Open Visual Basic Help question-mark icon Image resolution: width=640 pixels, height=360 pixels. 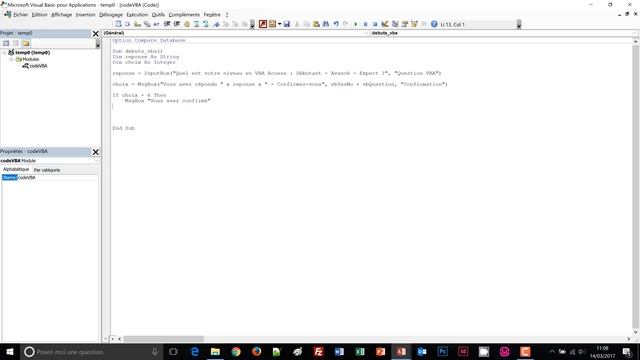pyautogui.click(x=434, y=24)
